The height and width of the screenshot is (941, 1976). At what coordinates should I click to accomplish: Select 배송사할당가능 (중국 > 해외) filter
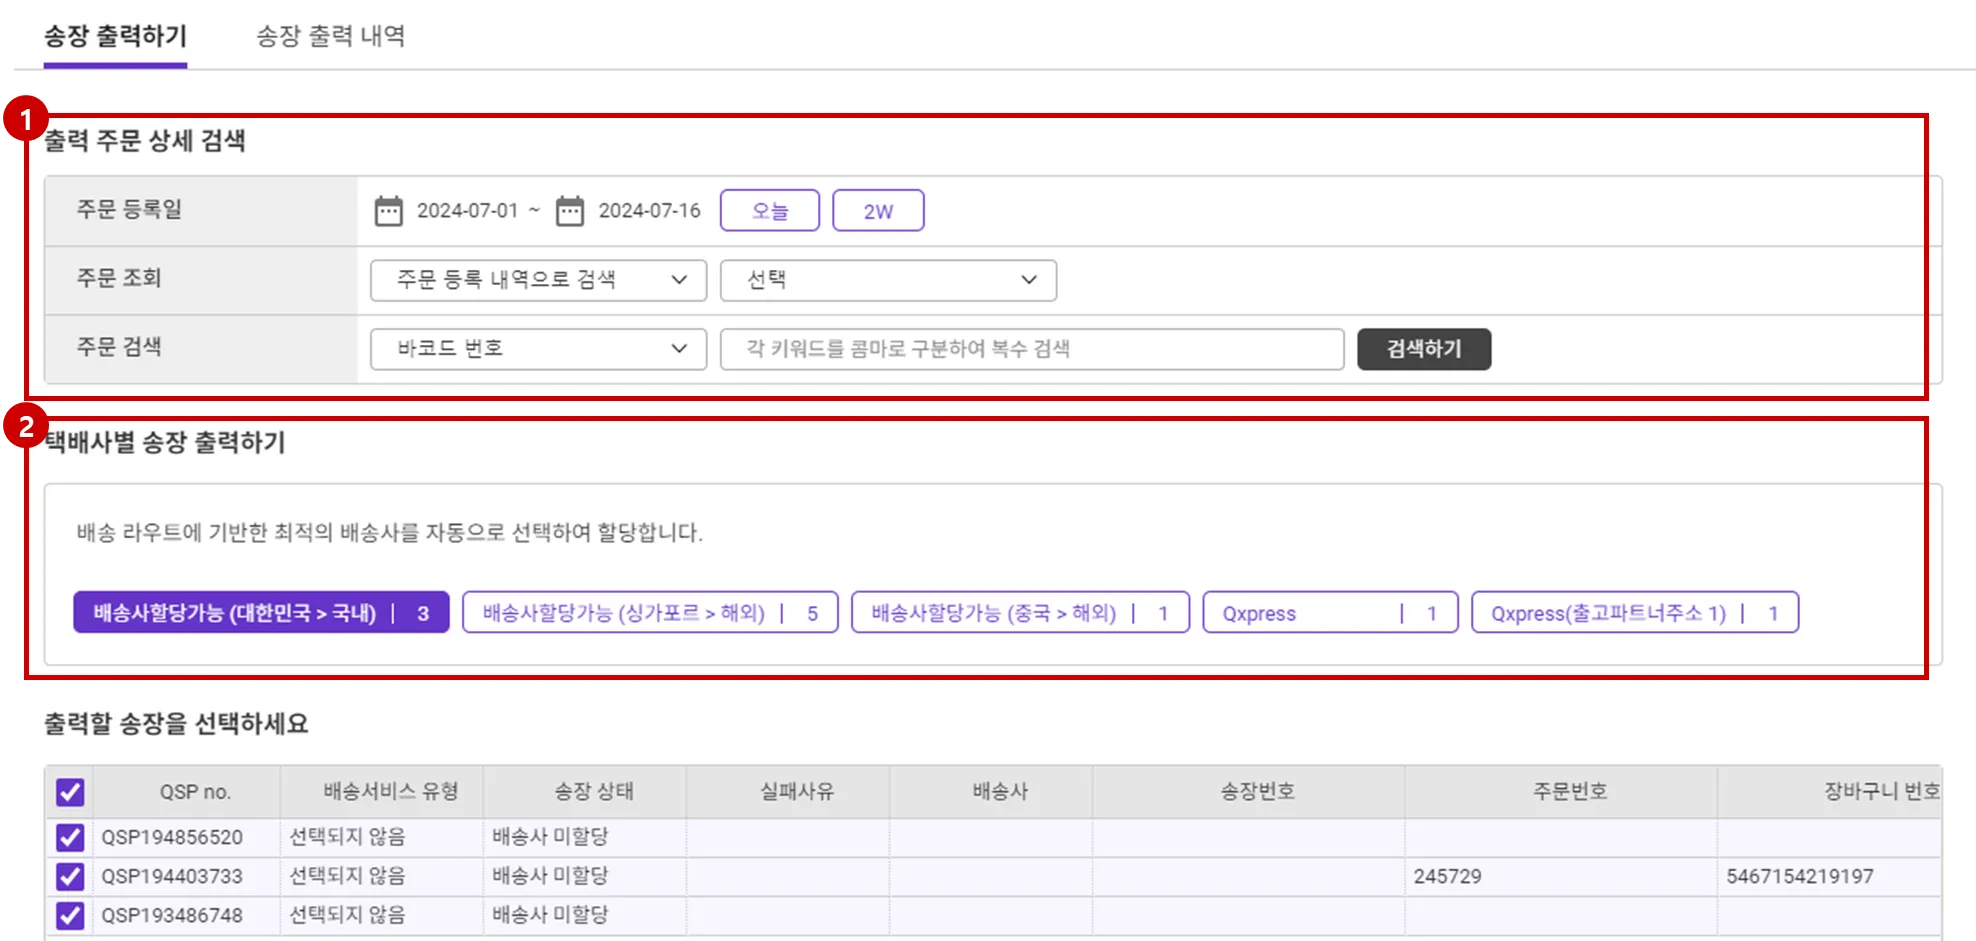[x=1020, y=613]
